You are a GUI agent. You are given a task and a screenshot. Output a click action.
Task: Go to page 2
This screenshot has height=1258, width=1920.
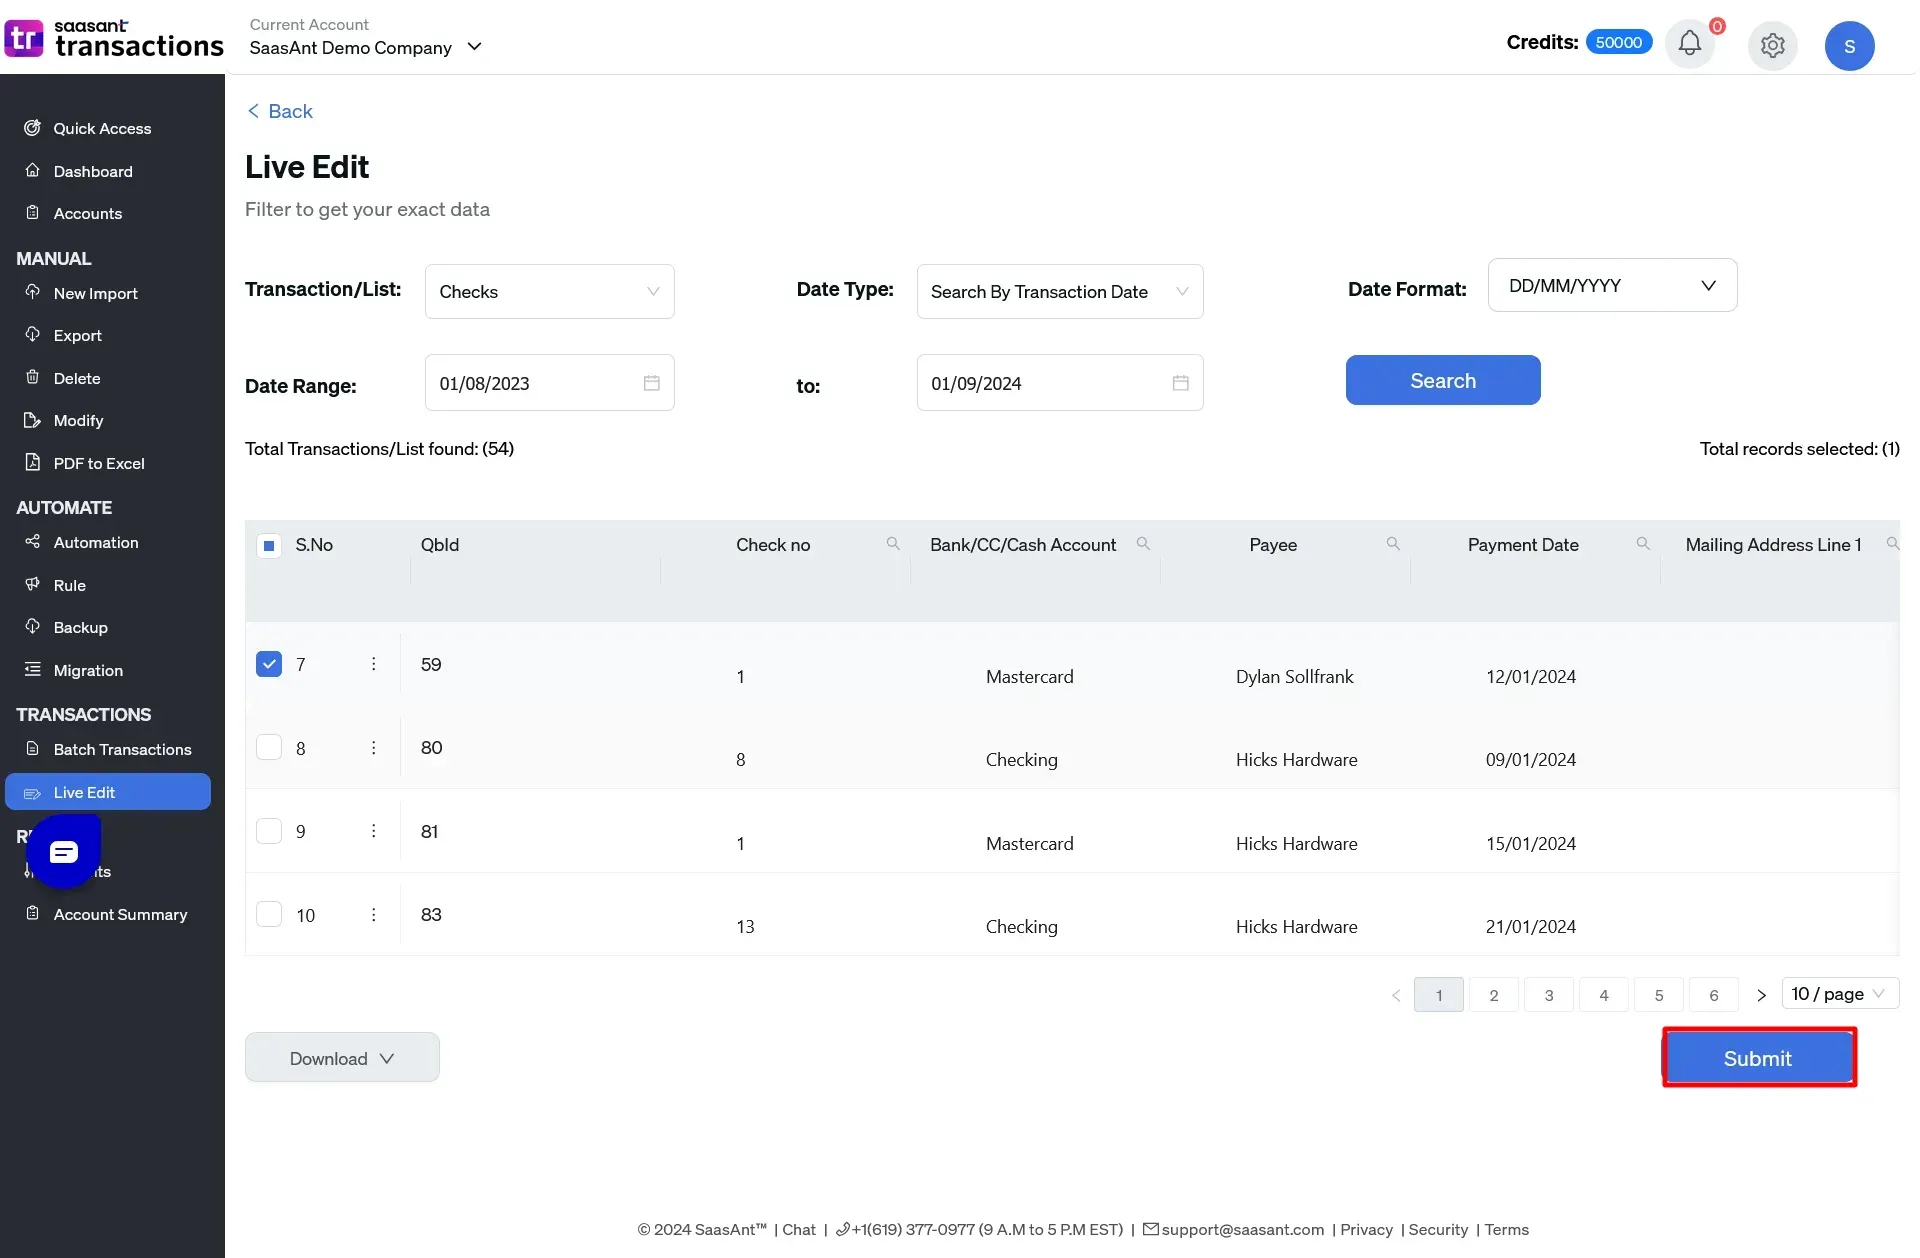tap(1494, 995)
